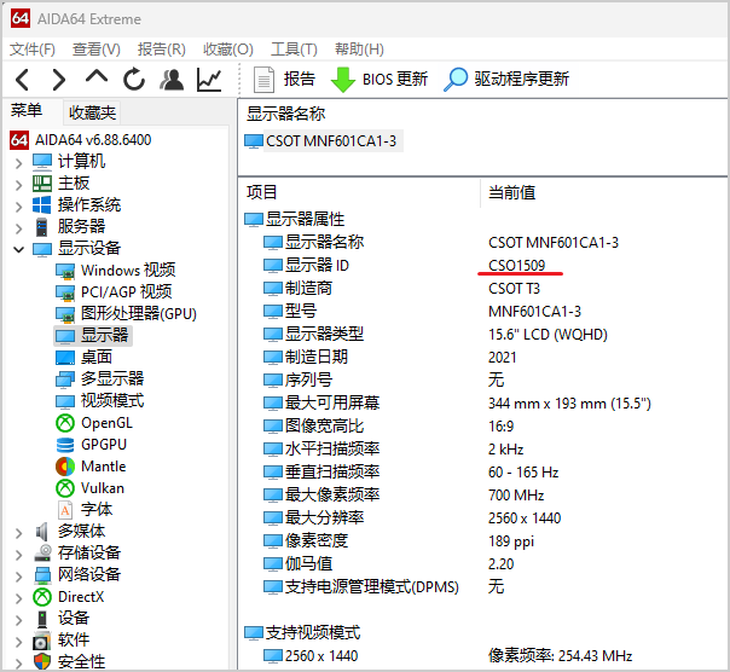The width and height of the screenshot is (730, 672).
Task: Expand the 主板 tree node
Action: (19, 185)
